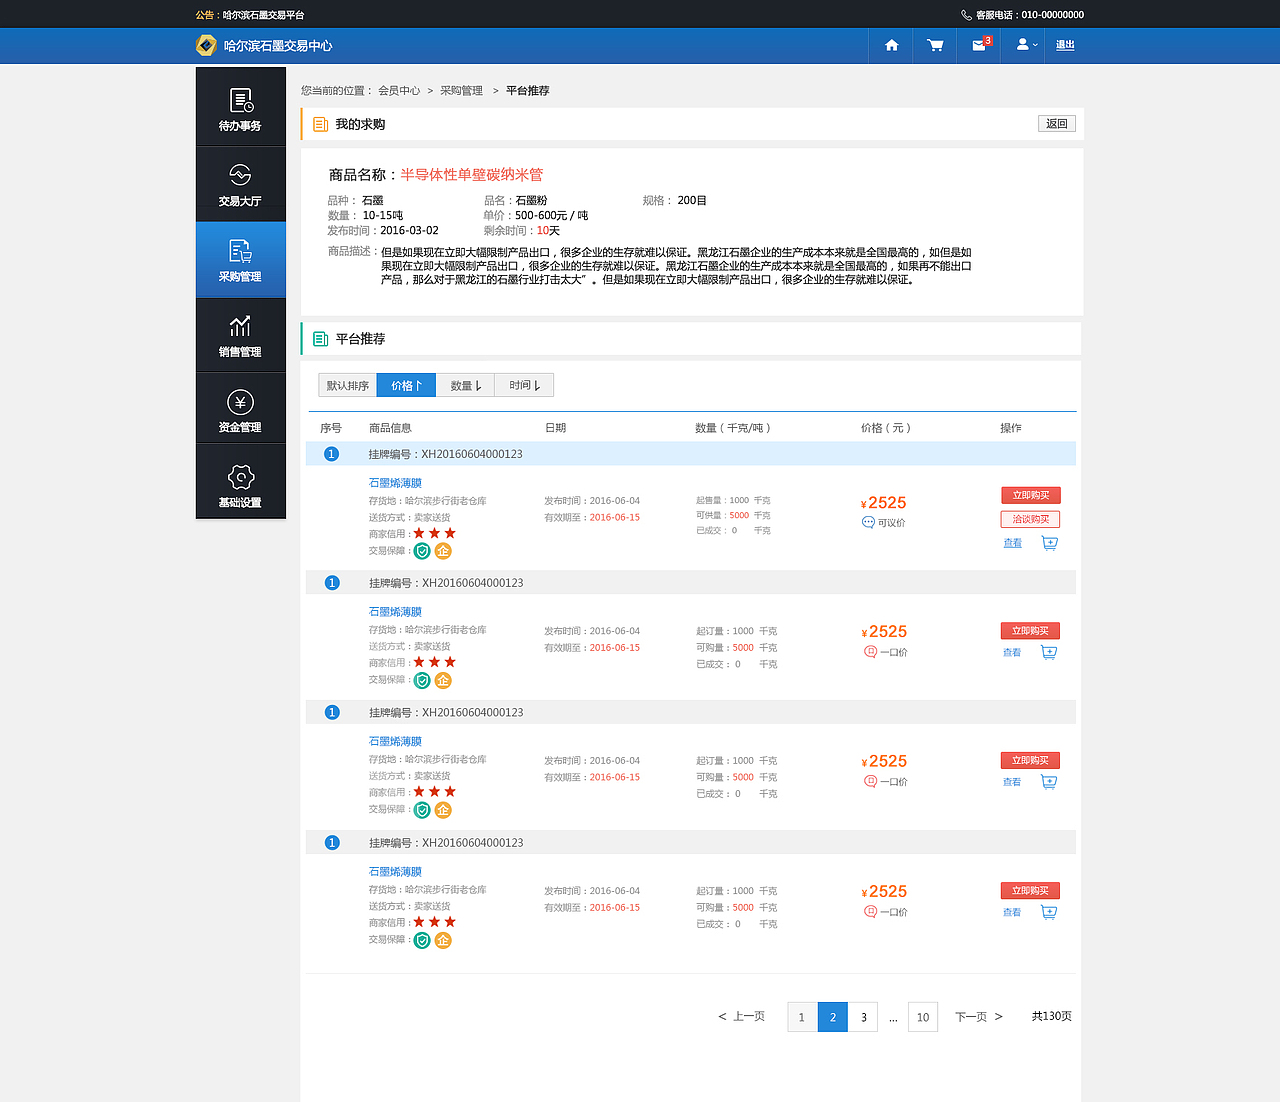Click 立即购买 in the second listing
The height and width of the screenshot is (1102, 1280).
coord(1030,631)
